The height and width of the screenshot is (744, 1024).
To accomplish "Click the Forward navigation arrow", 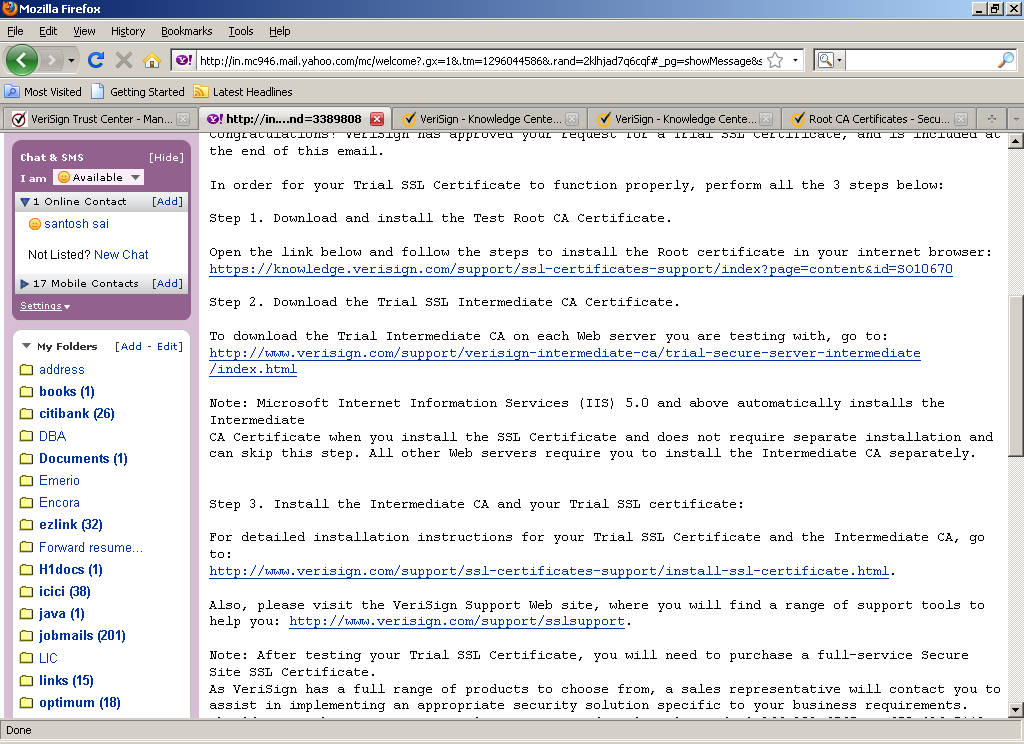I will pos(52,61).
